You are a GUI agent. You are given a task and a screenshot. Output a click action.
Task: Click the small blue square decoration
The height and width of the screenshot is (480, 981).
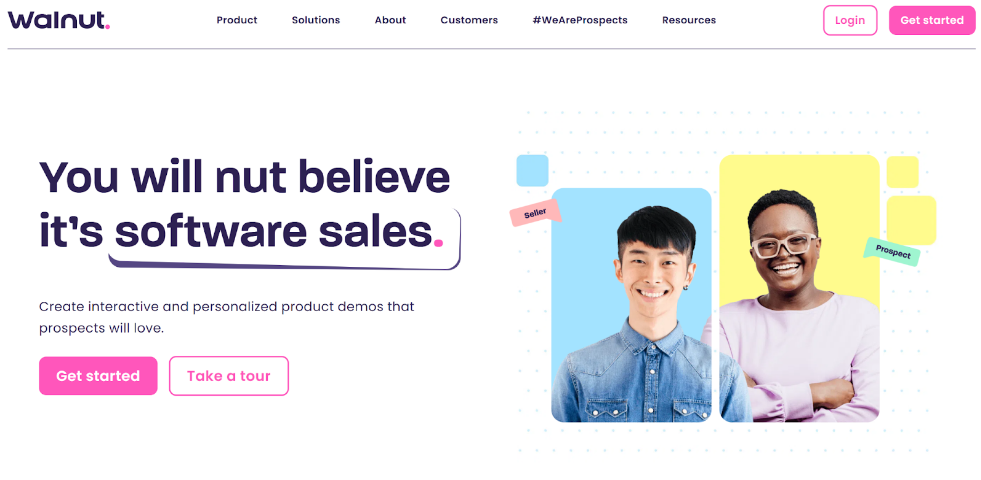(532, 170)
